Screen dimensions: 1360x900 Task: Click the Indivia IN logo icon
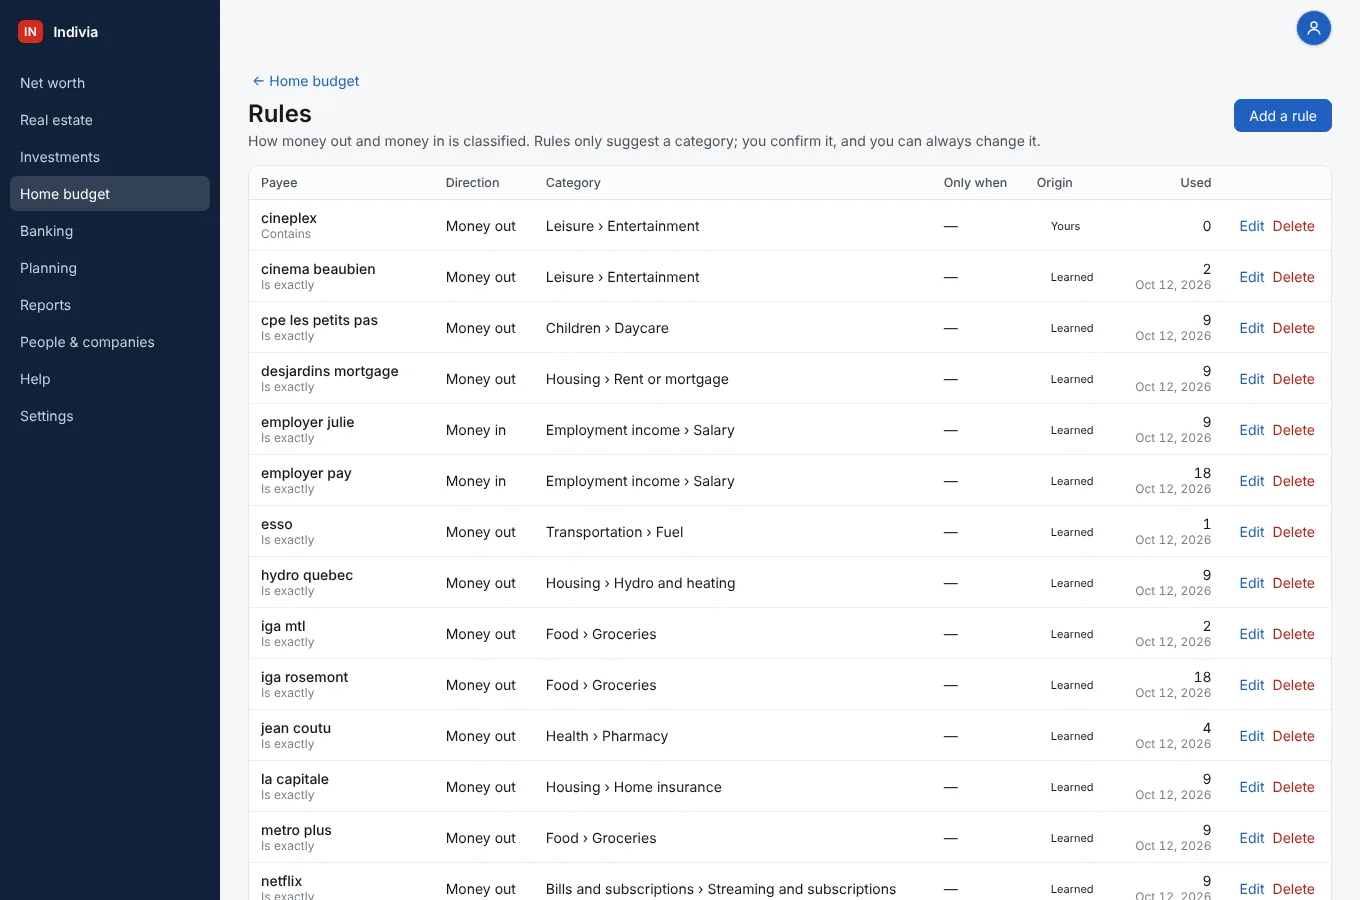[30, 32]
